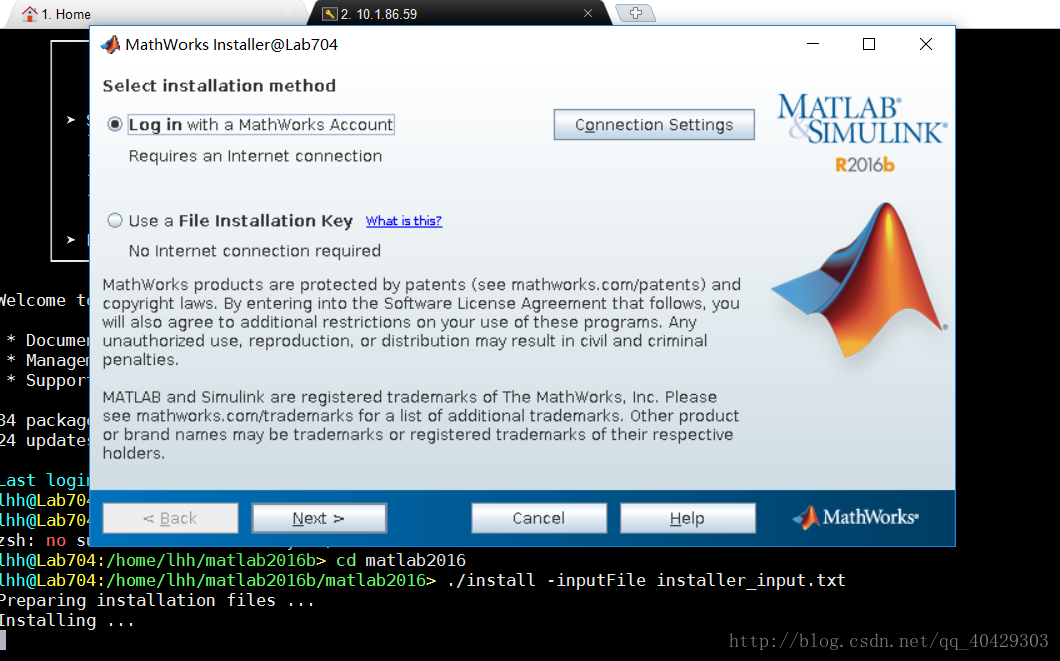Click 'Requires an Internet connection' text
The width and height of the screenshot is (1060, 661).
point(255,156)
